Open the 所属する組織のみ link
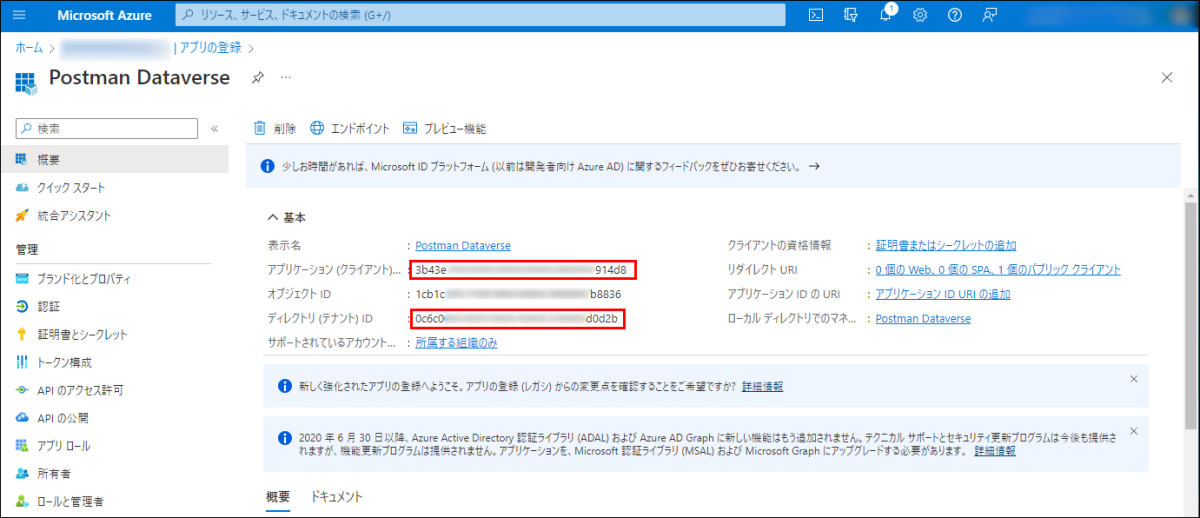 click(x=456, y=343)
